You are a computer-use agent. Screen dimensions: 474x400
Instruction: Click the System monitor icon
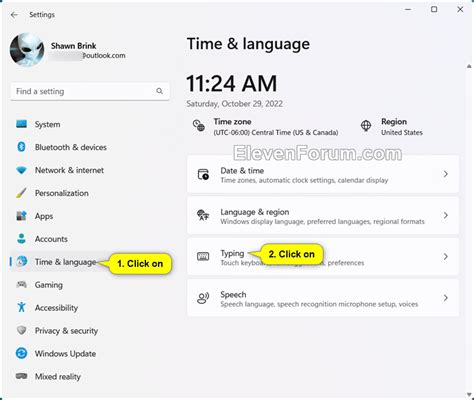click(x=22, y=124)
